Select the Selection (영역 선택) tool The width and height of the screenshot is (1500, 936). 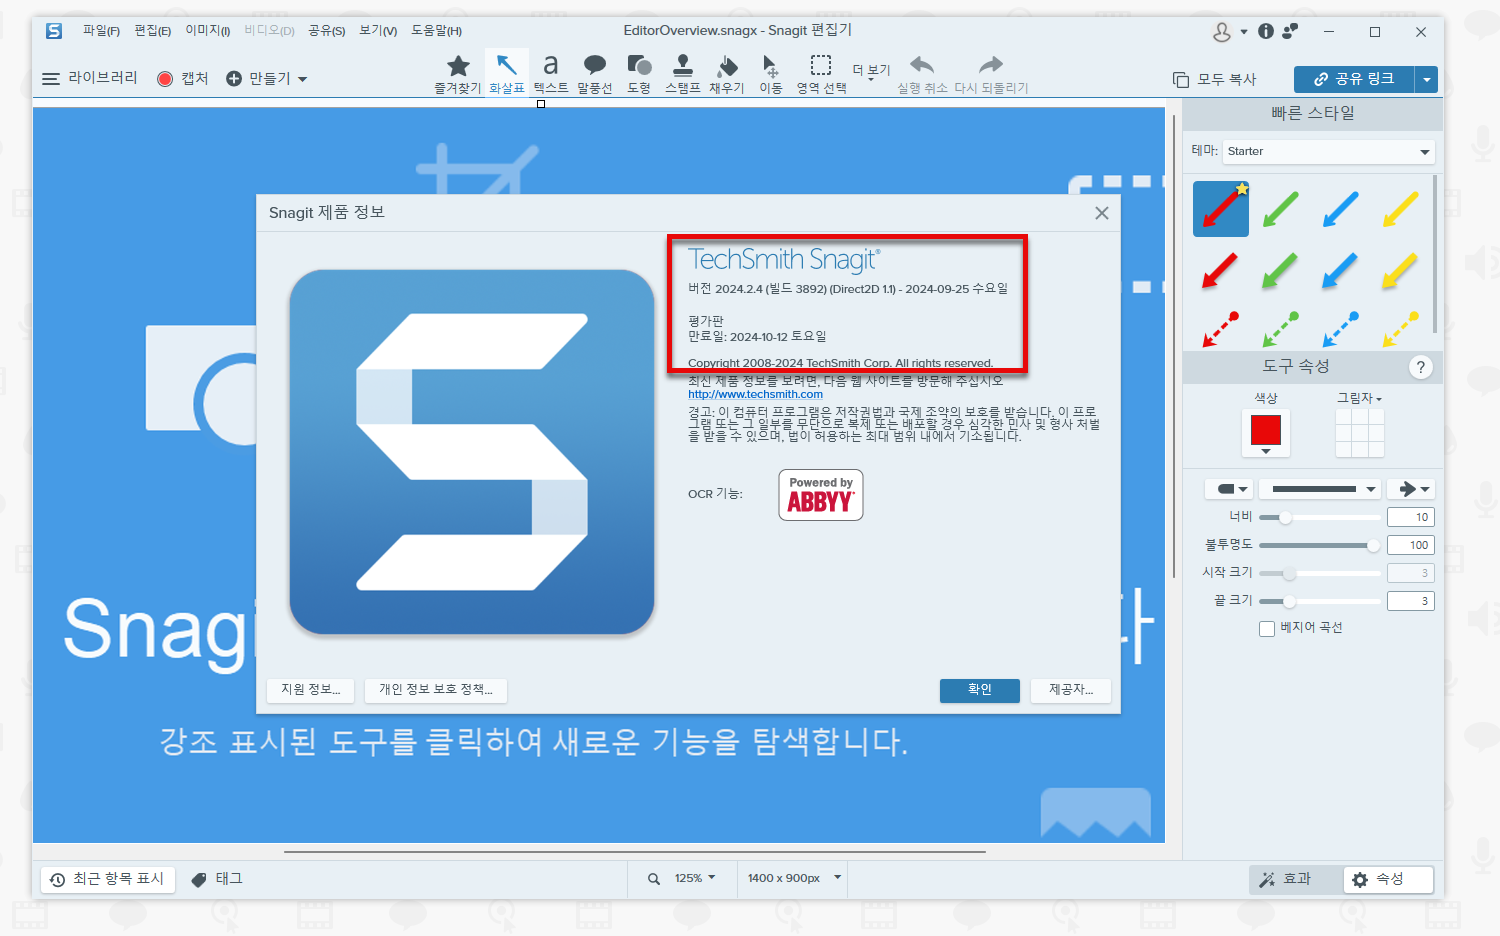821,74
